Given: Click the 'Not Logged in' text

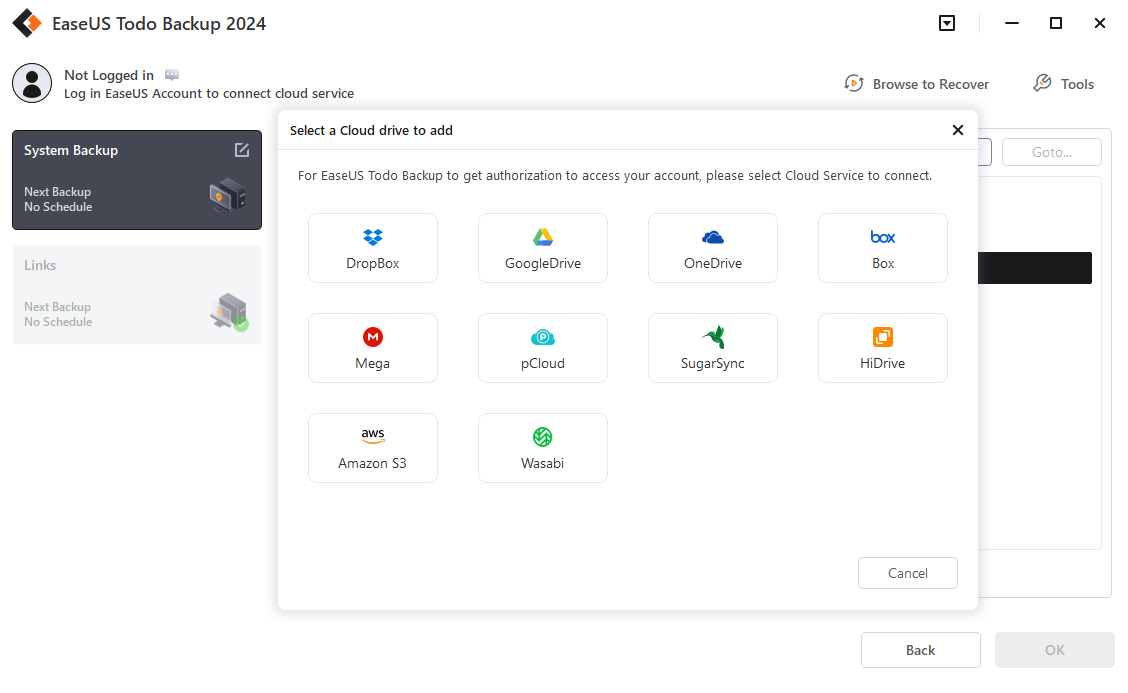Looking at the screenshot, I should [109, 75].
